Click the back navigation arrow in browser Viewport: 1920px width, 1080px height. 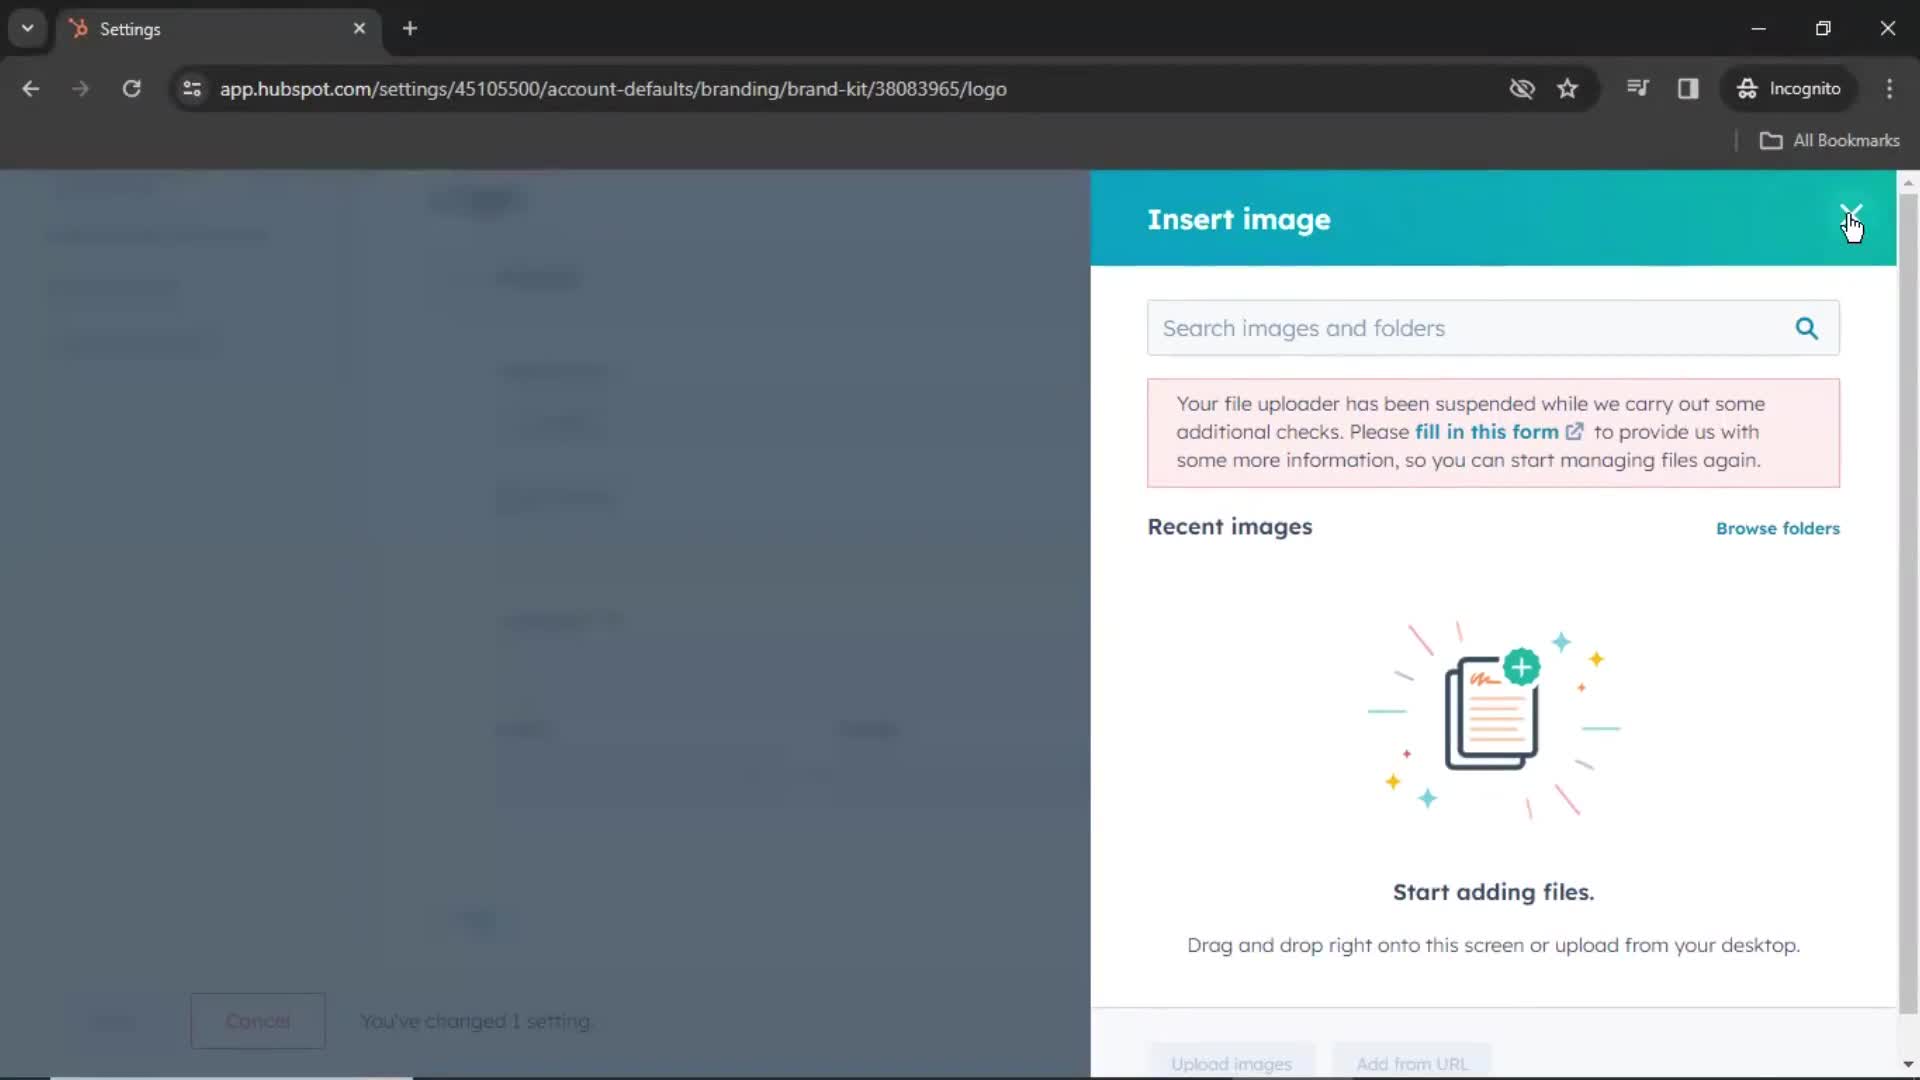32,88
